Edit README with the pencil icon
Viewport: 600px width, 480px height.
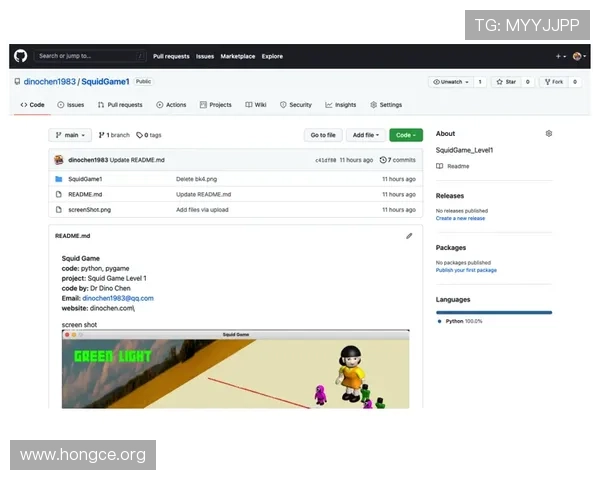(409, 236)
